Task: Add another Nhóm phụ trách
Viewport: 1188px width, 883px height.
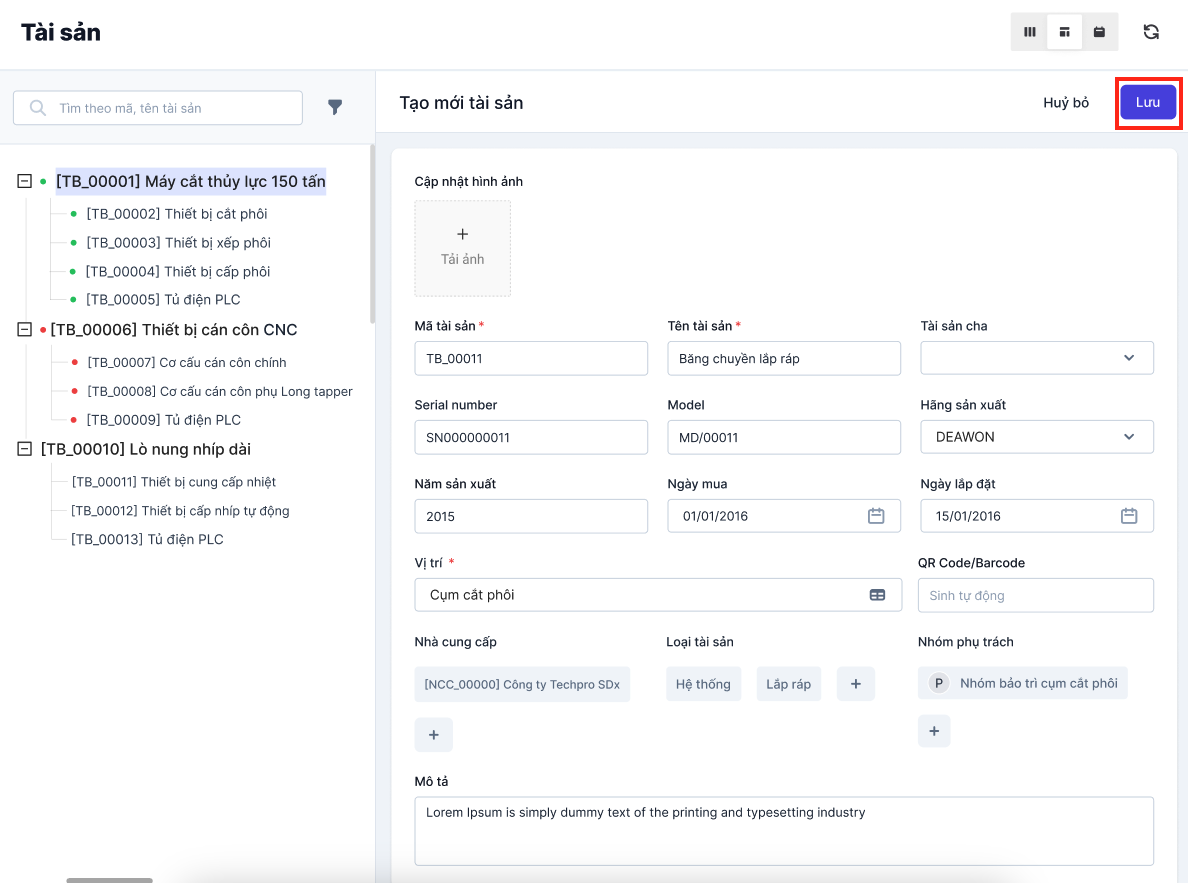Action: tap(934, 731)
